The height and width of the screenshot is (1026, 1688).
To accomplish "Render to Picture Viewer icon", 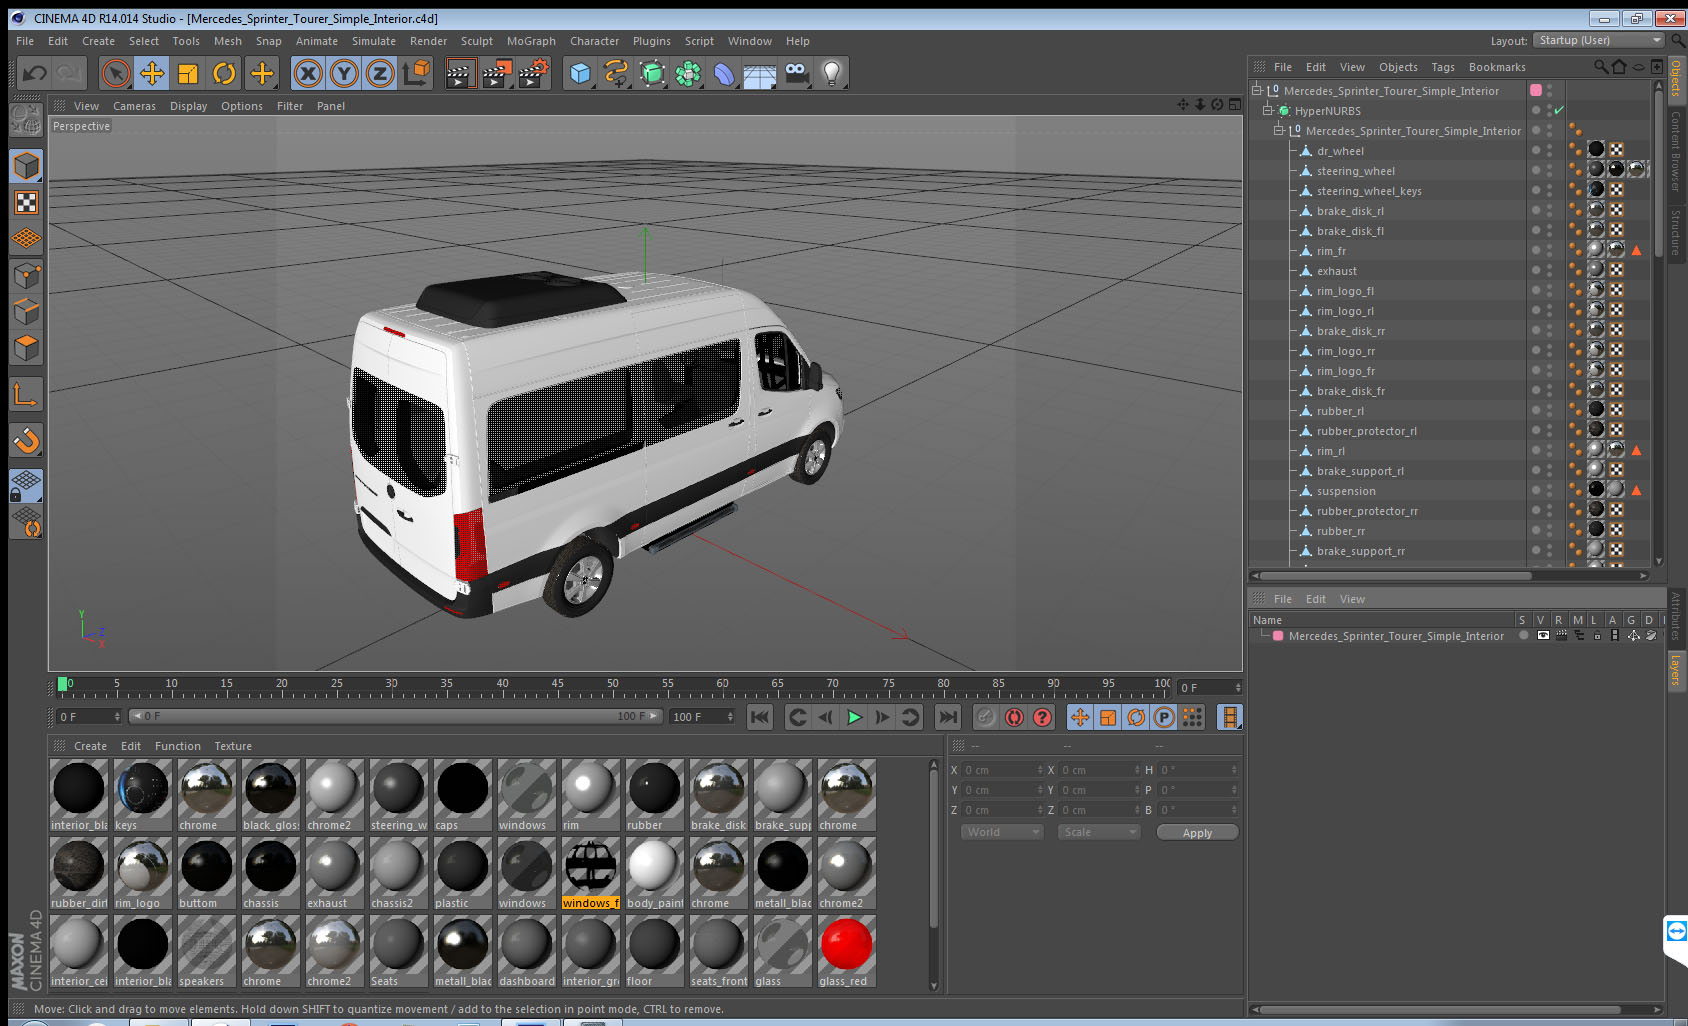I will coord(497,73).
